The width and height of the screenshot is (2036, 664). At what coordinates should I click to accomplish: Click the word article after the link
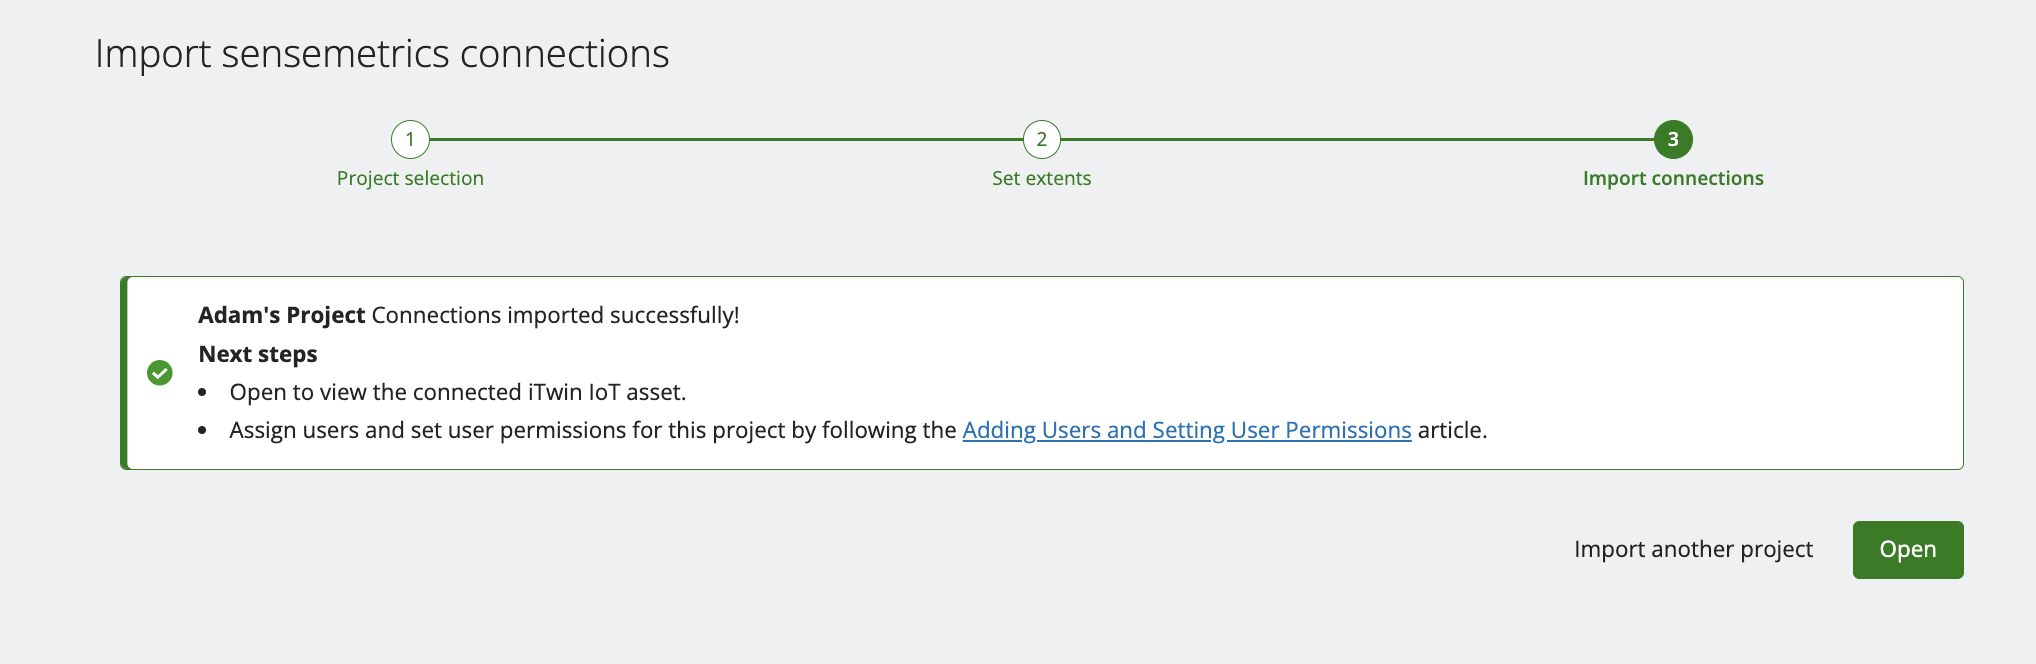pos(1451,430)
